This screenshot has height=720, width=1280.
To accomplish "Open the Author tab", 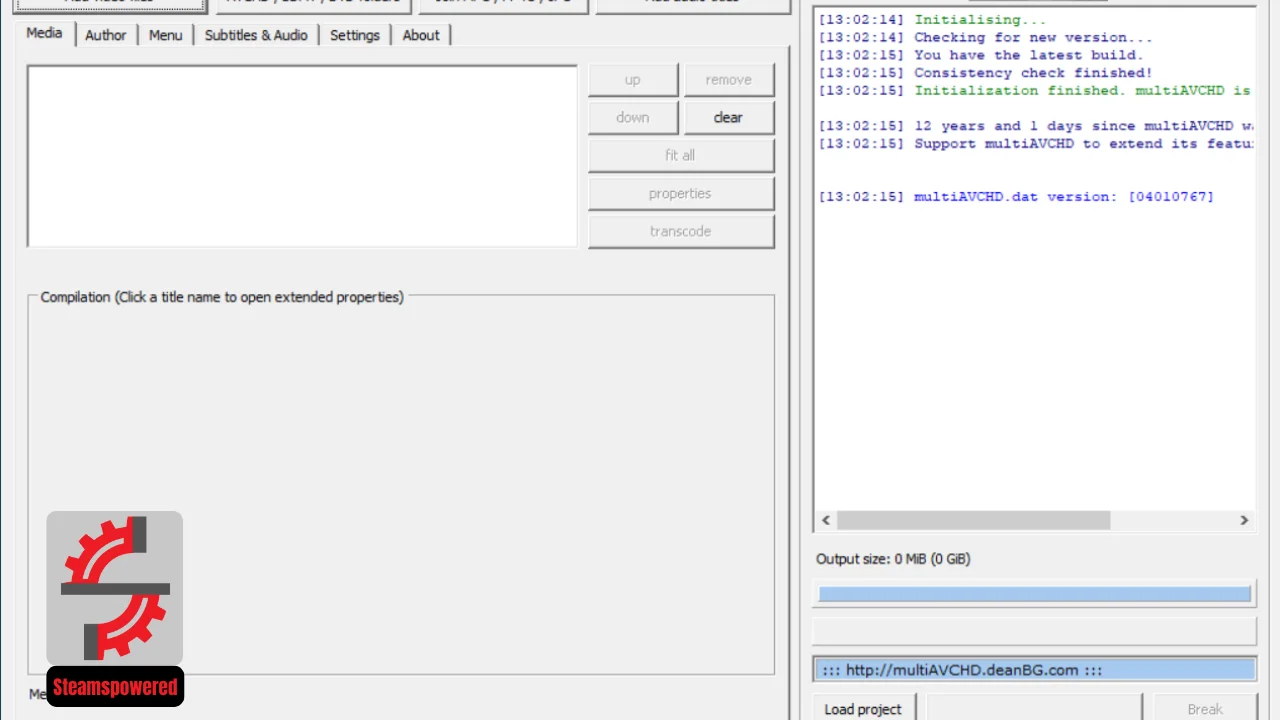I will (x=105, y=35).
